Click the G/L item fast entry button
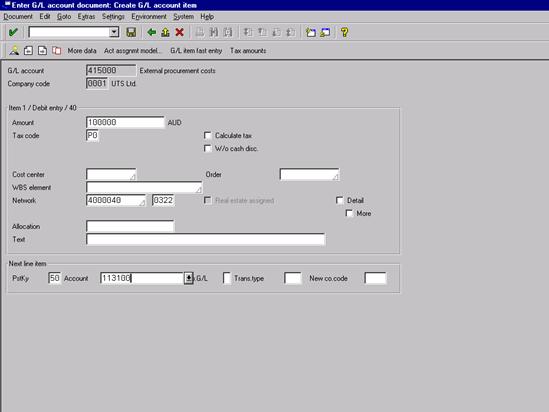 196,51
